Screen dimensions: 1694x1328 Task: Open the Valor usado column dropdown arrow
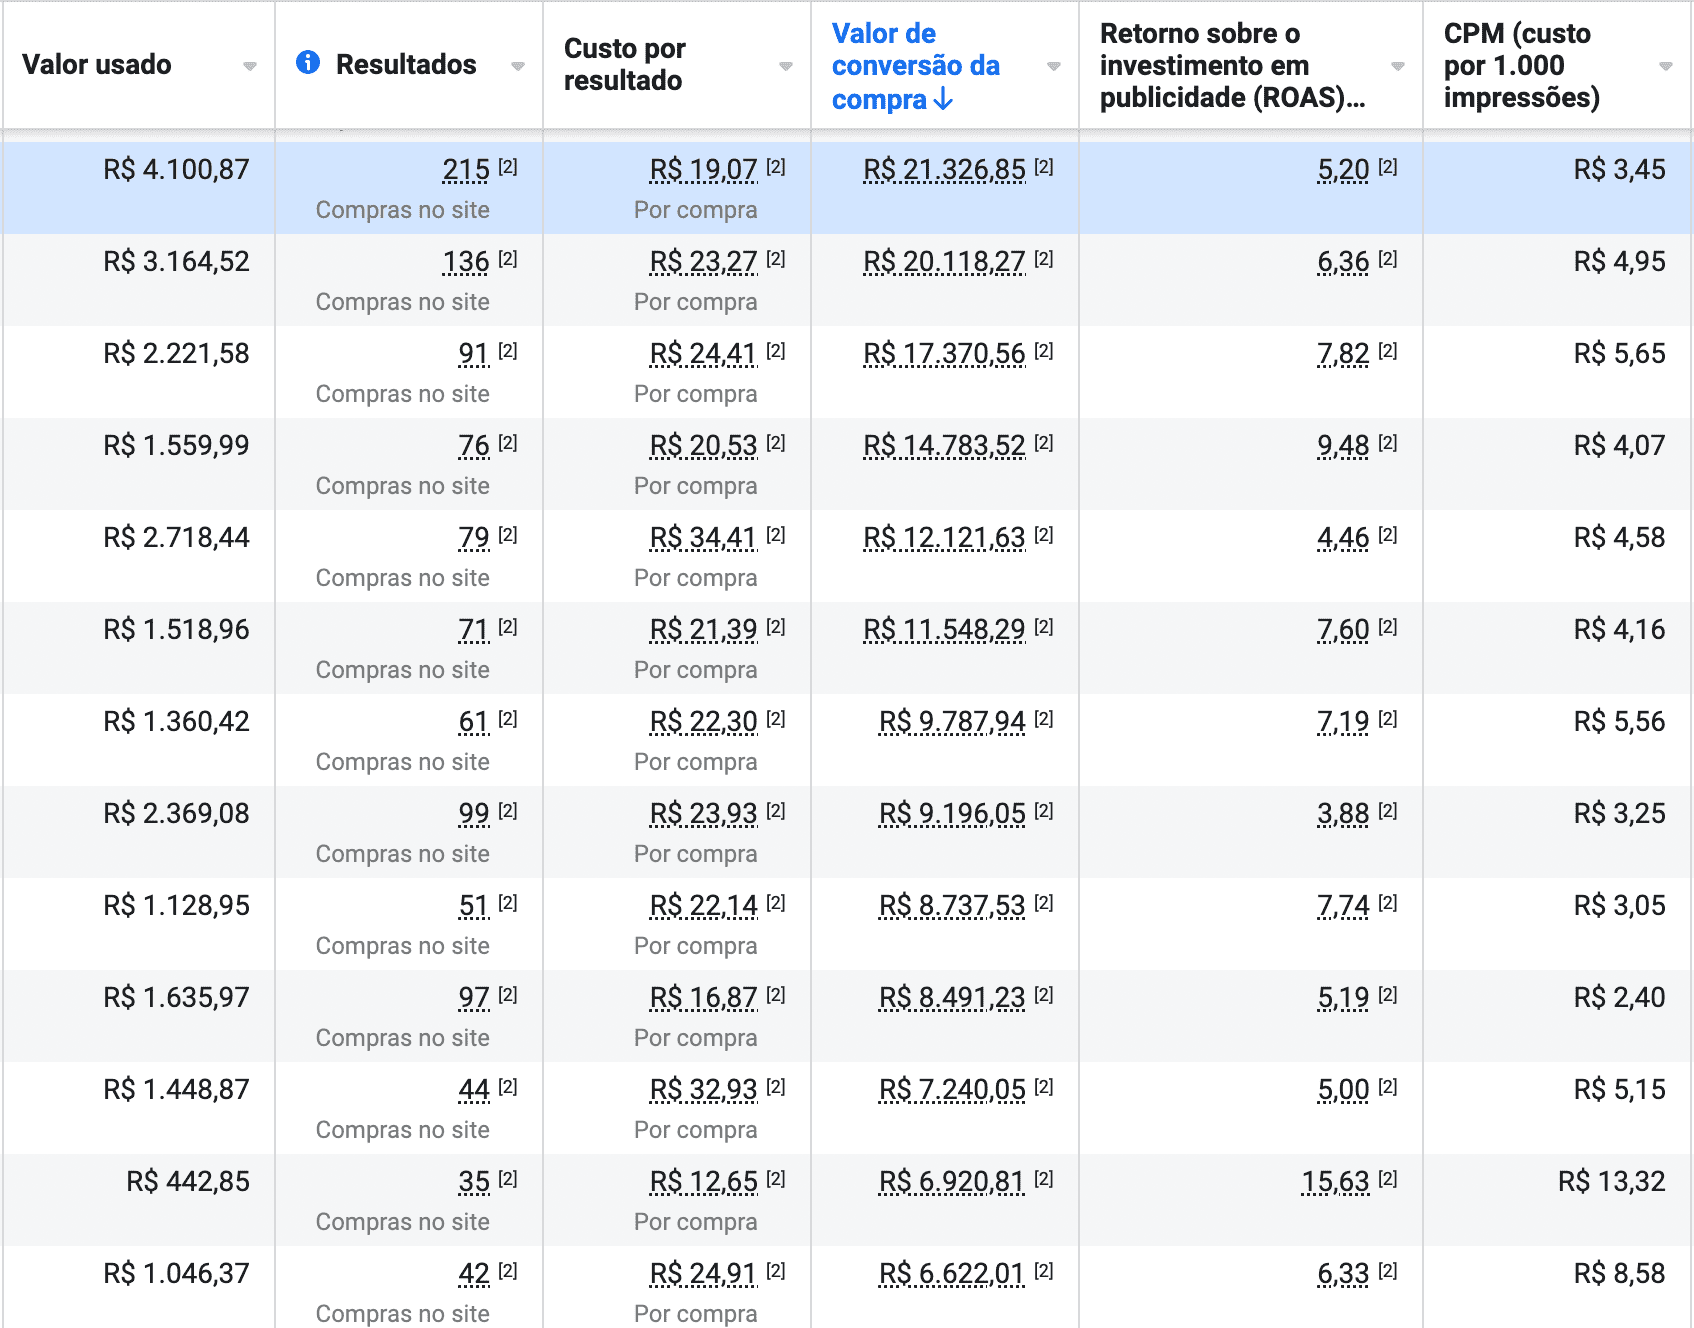pos(250,66)
